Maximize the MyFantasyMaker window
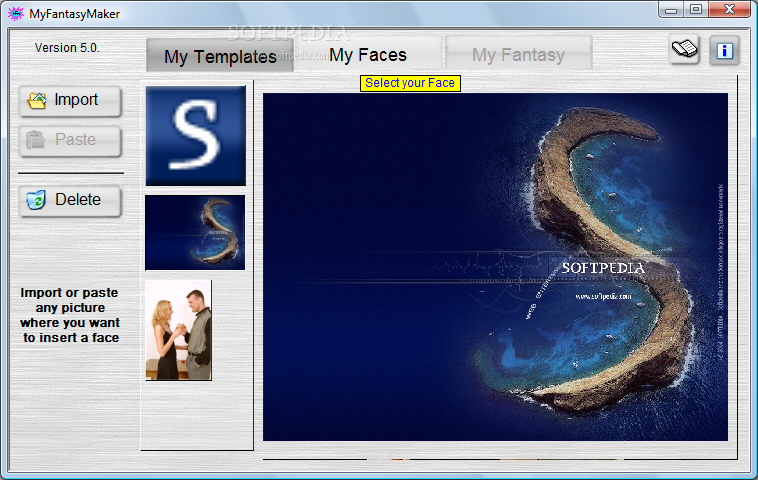This screenshot has width=758, height=480. 696,9
